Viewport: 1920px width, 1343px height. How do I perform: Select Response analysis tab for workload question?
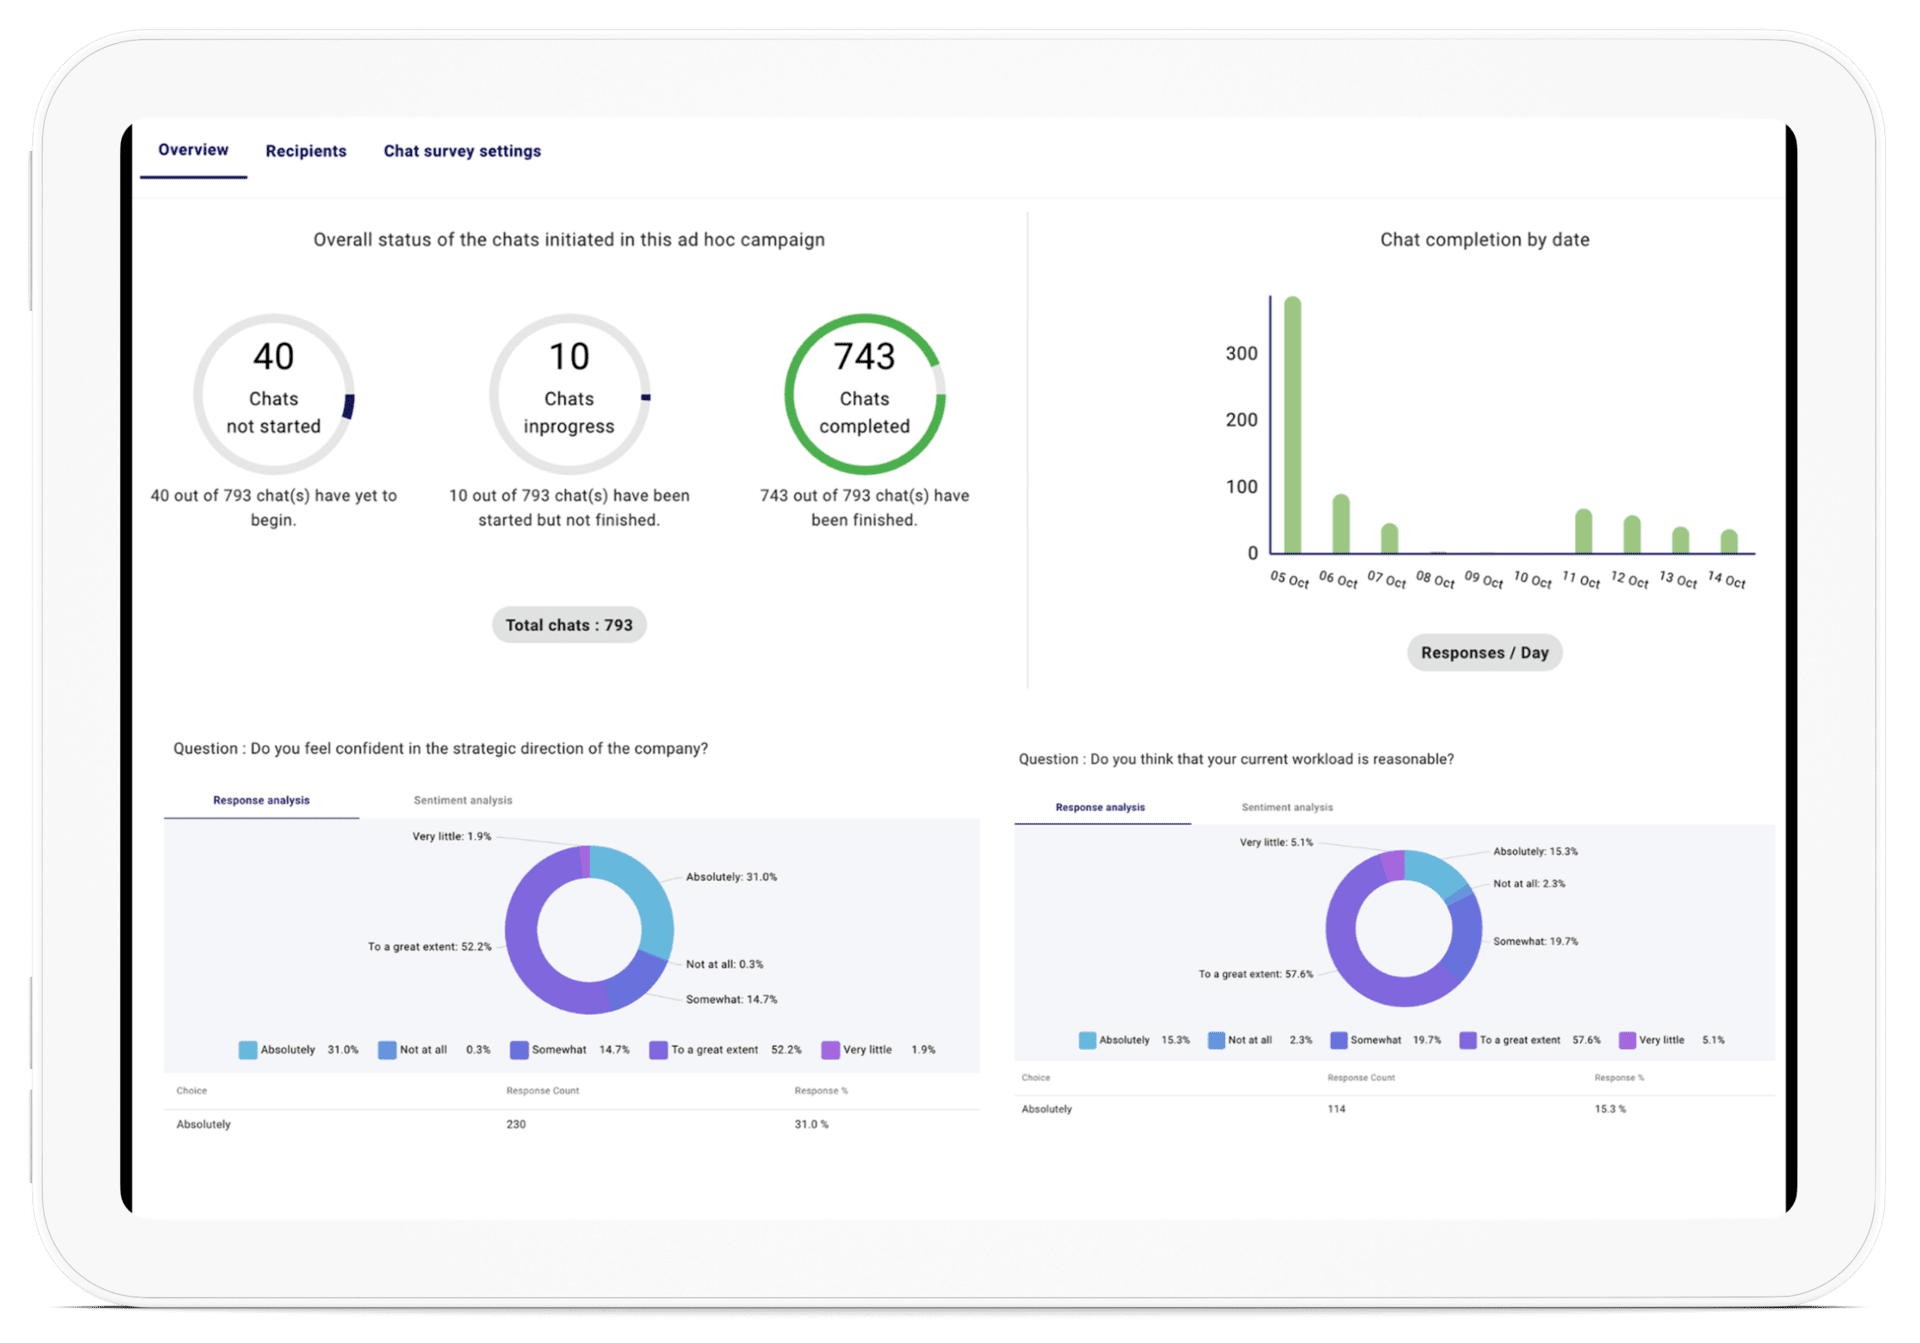(1100, 807)
